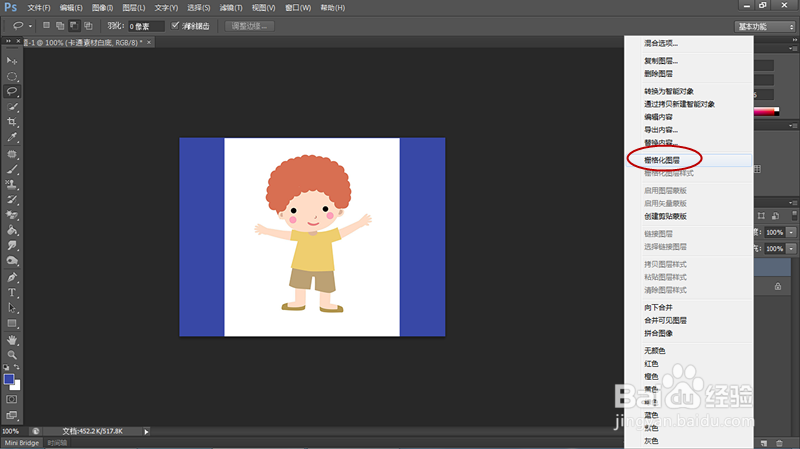This screenshot has width=800, height=449.
Task: Select the Lasso tool in the toolbox
Action: (x=12, y=91)
